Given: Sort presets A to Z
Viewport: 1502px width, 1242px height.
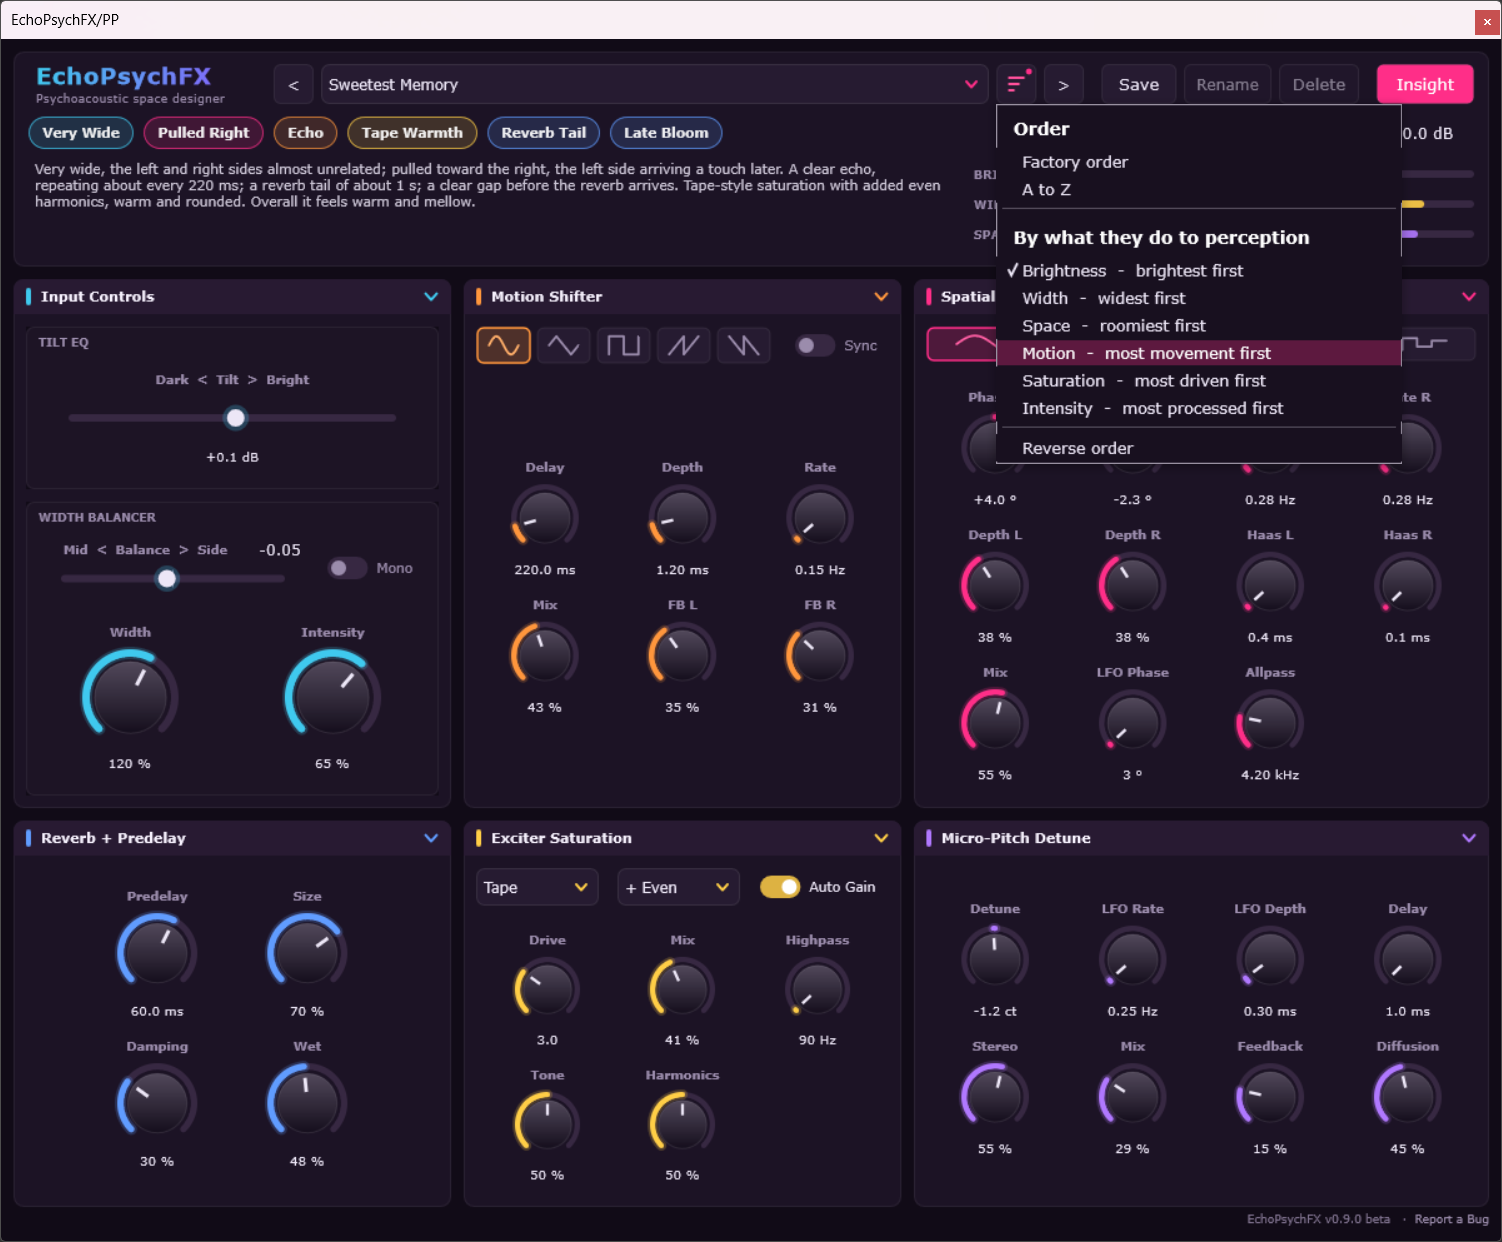Looking at the screenshot, I should (x=1198, y=190).
